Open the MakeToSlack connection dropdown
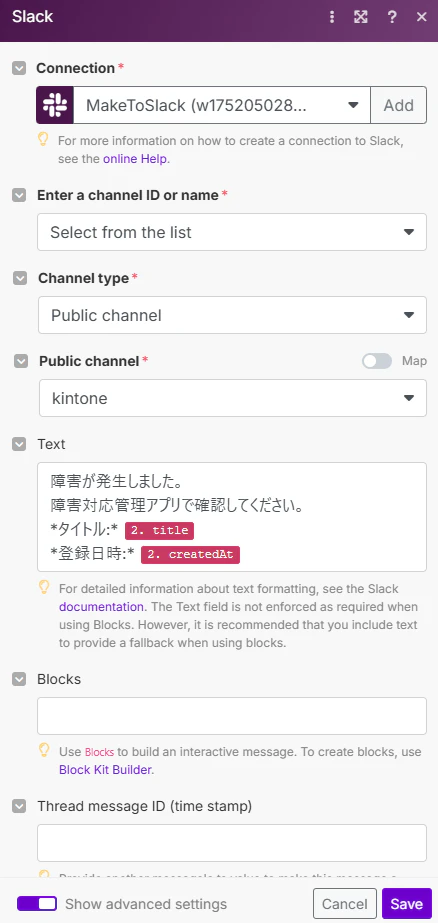The width and height of the screenshot is (438, 923). [222, 105]
